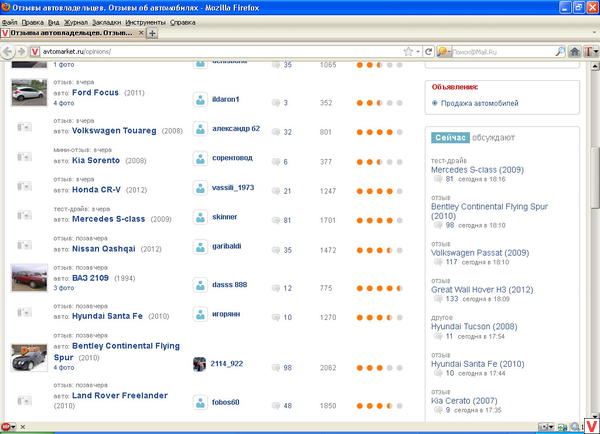This screenshot has width=600, height=434.
Task: Open the Вид menu
Action: [54, 23]
